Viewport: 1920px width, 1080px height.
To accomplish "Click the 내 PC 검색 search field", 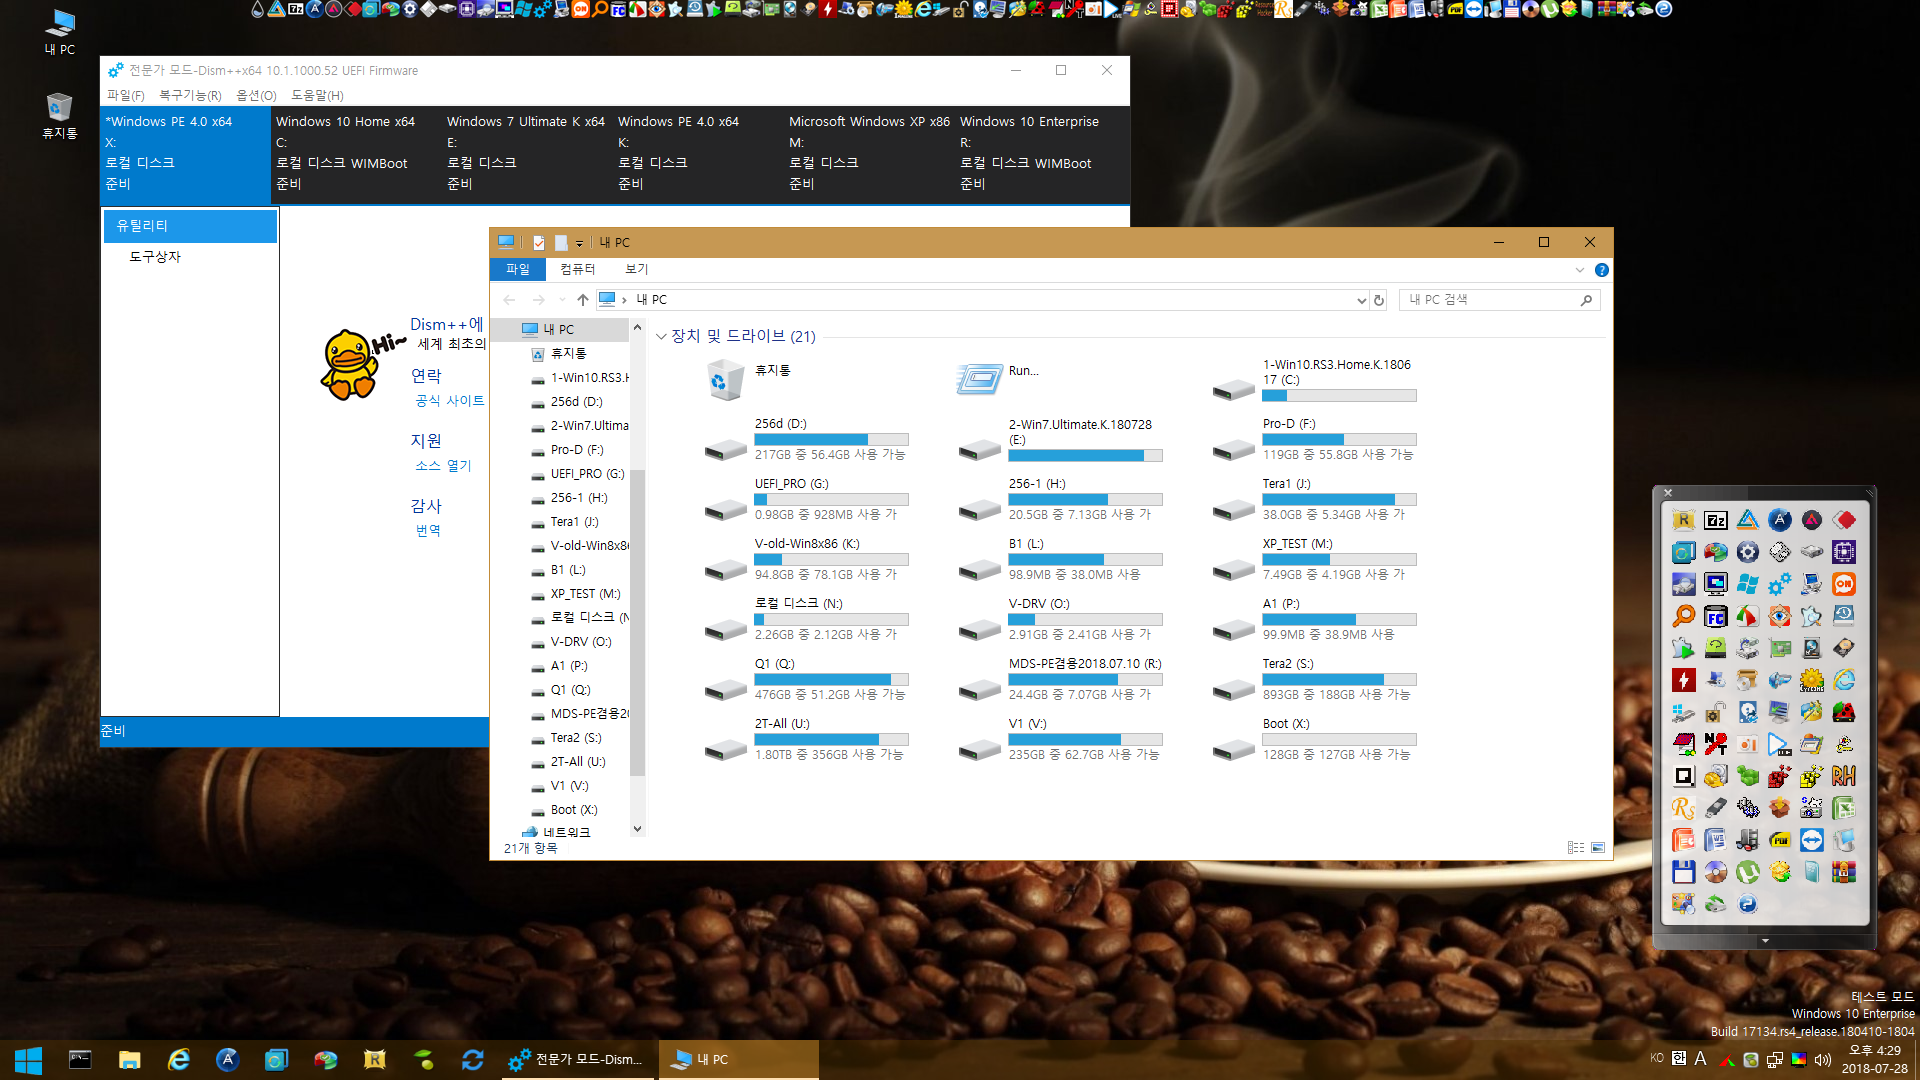I will pyautogui.click(x=1498, y=300).
